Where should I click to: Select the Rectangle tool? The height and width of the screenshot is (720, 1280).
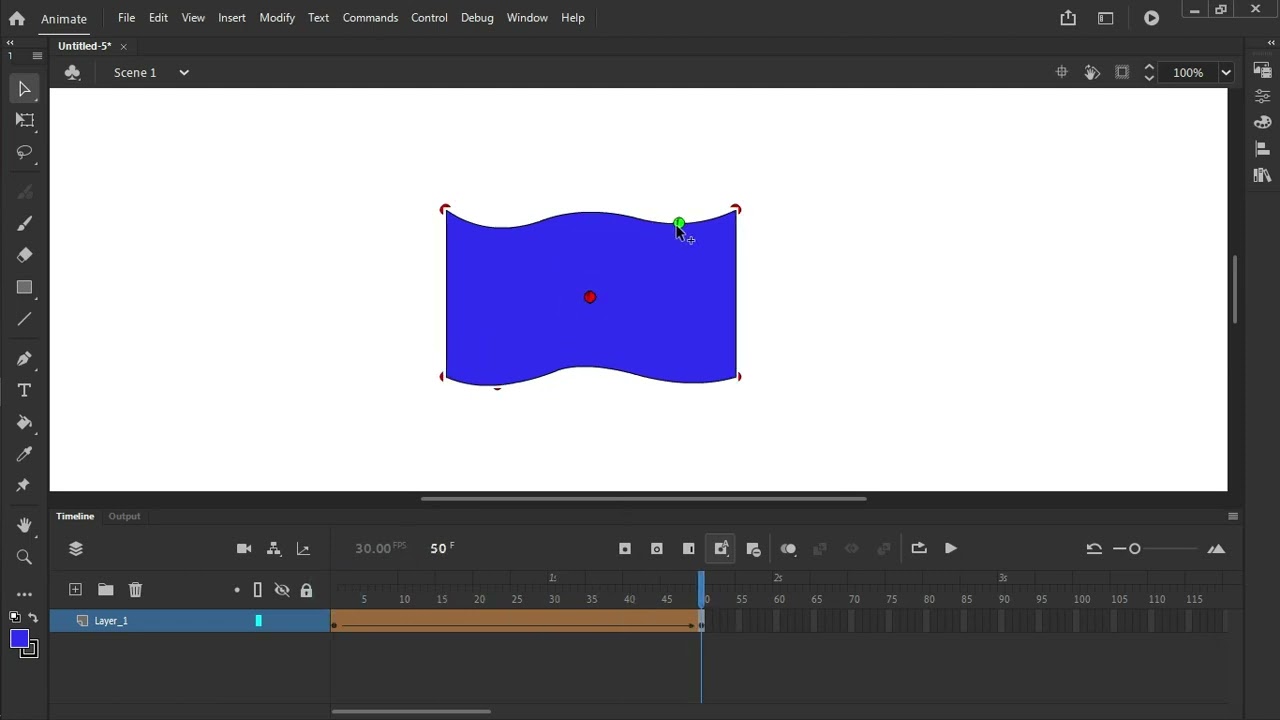click(24, 288)
